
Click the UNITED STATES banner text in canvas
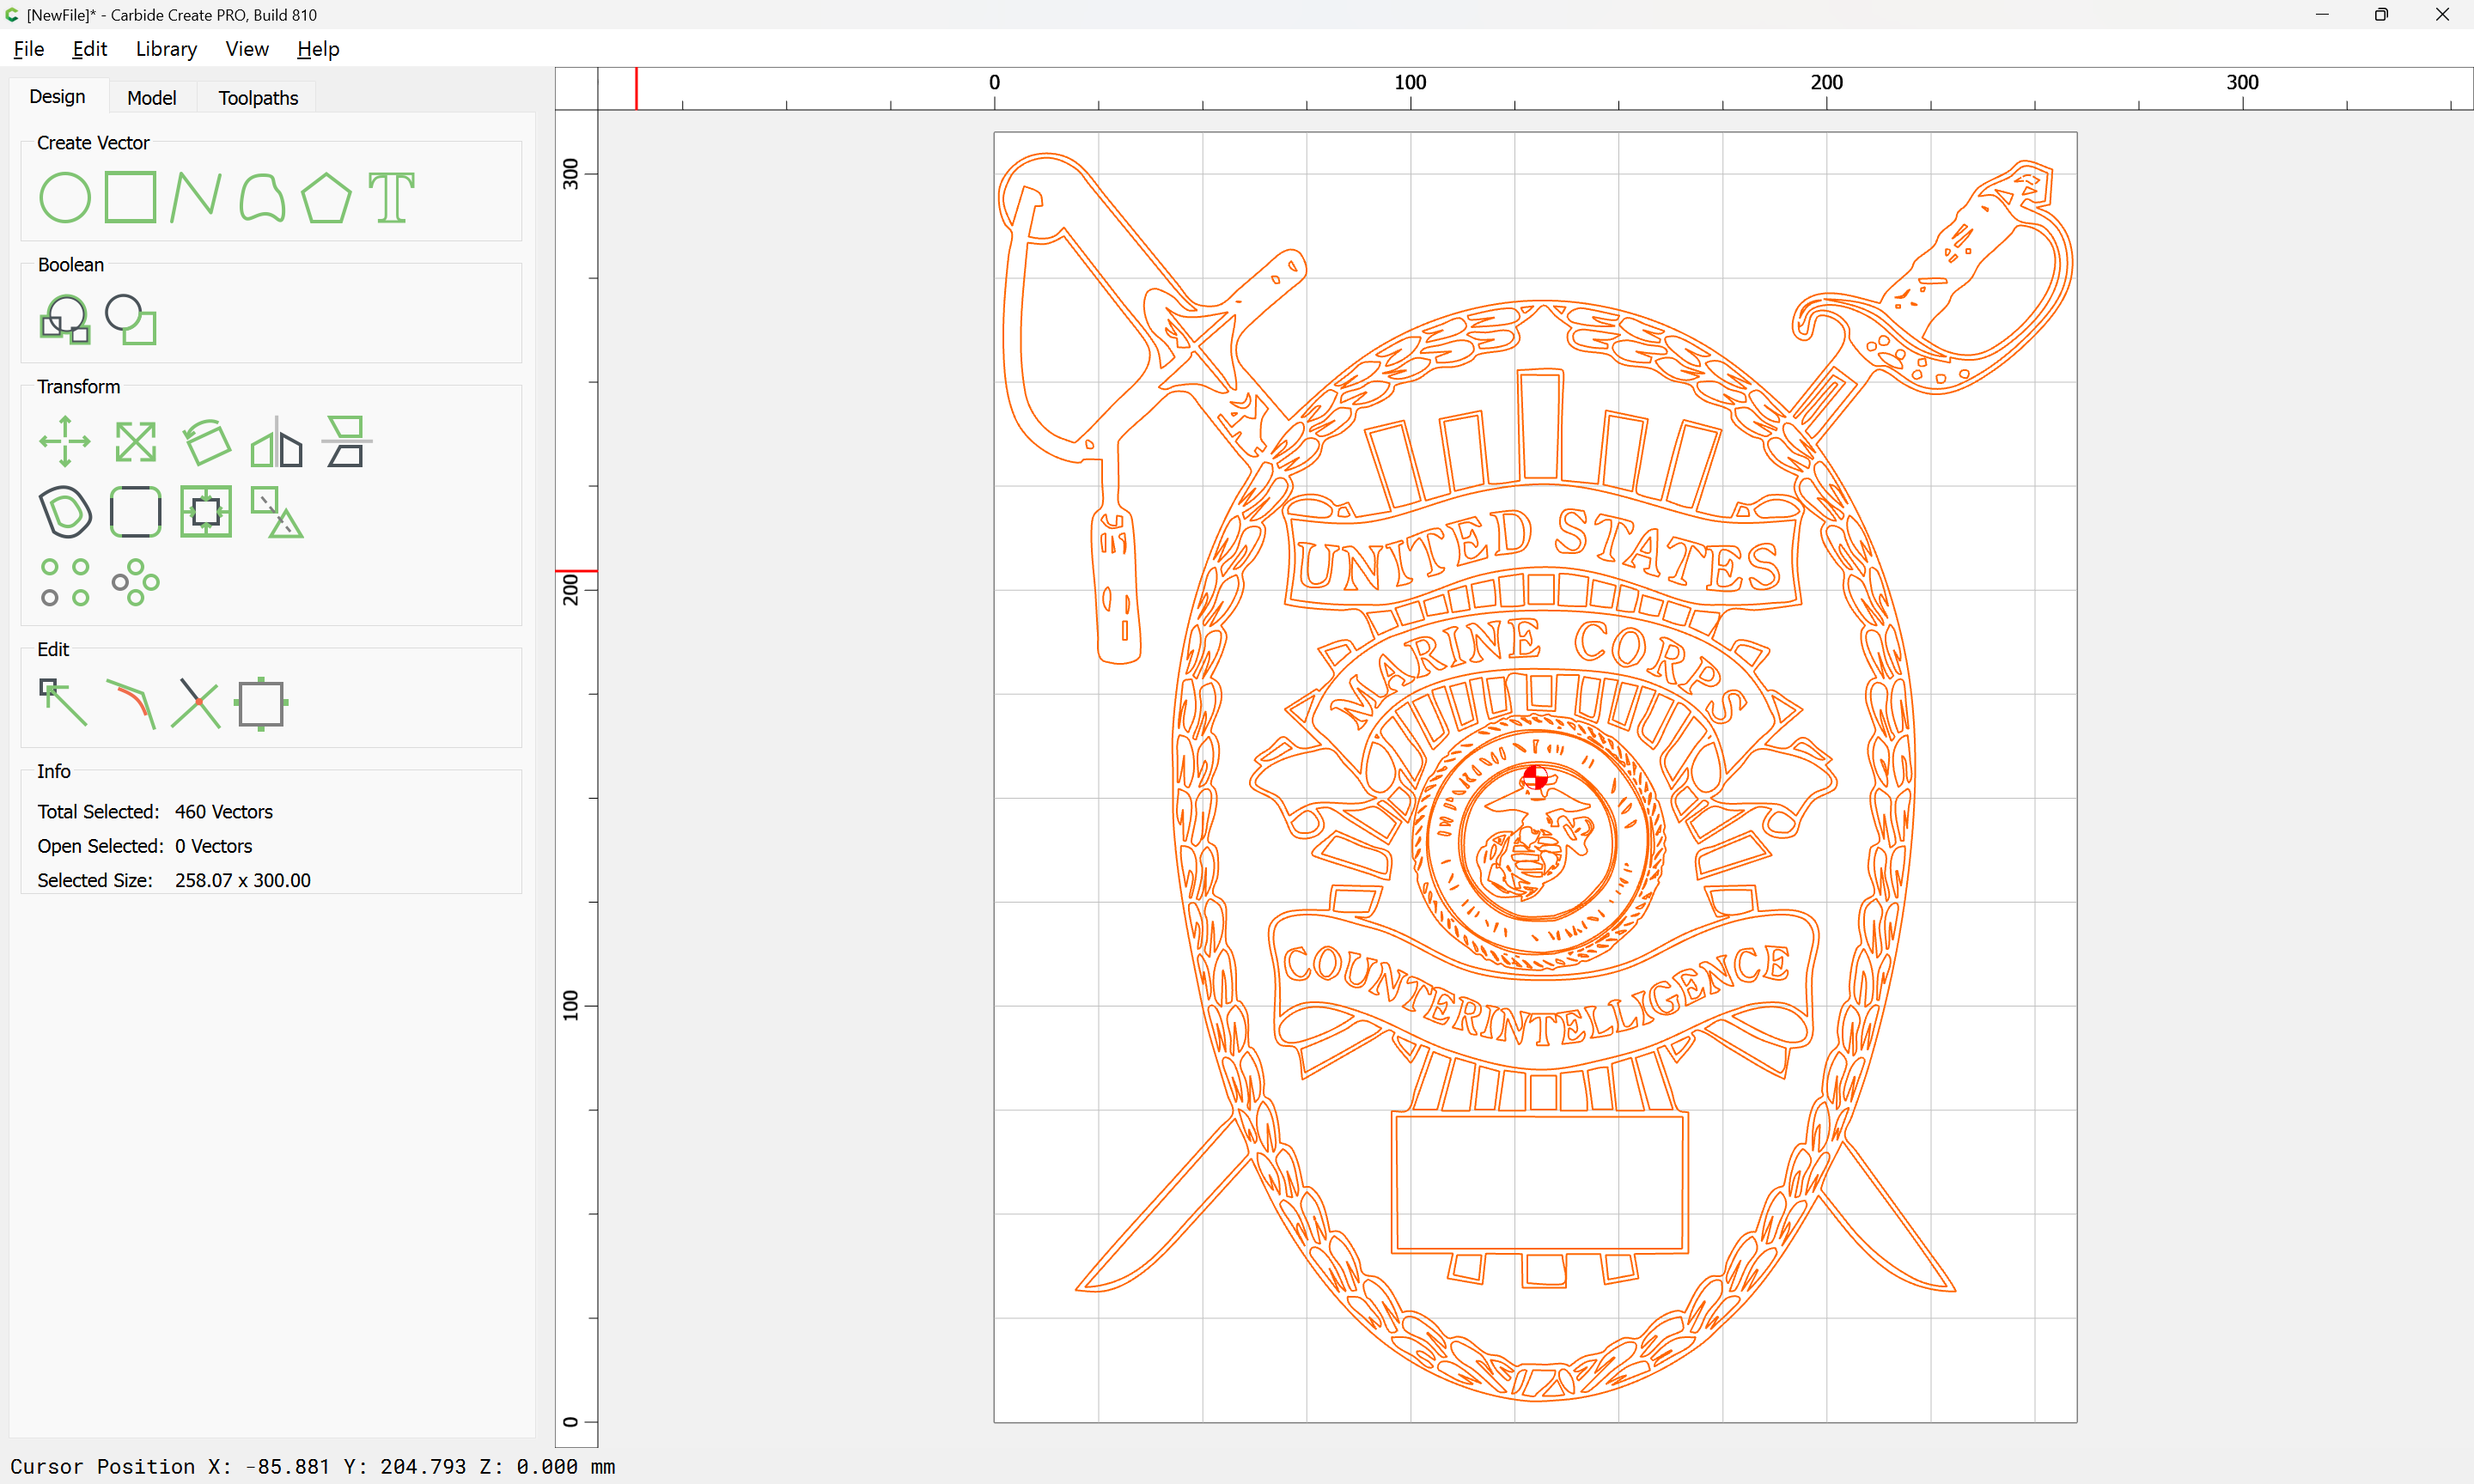click(x=1541, y=550)
